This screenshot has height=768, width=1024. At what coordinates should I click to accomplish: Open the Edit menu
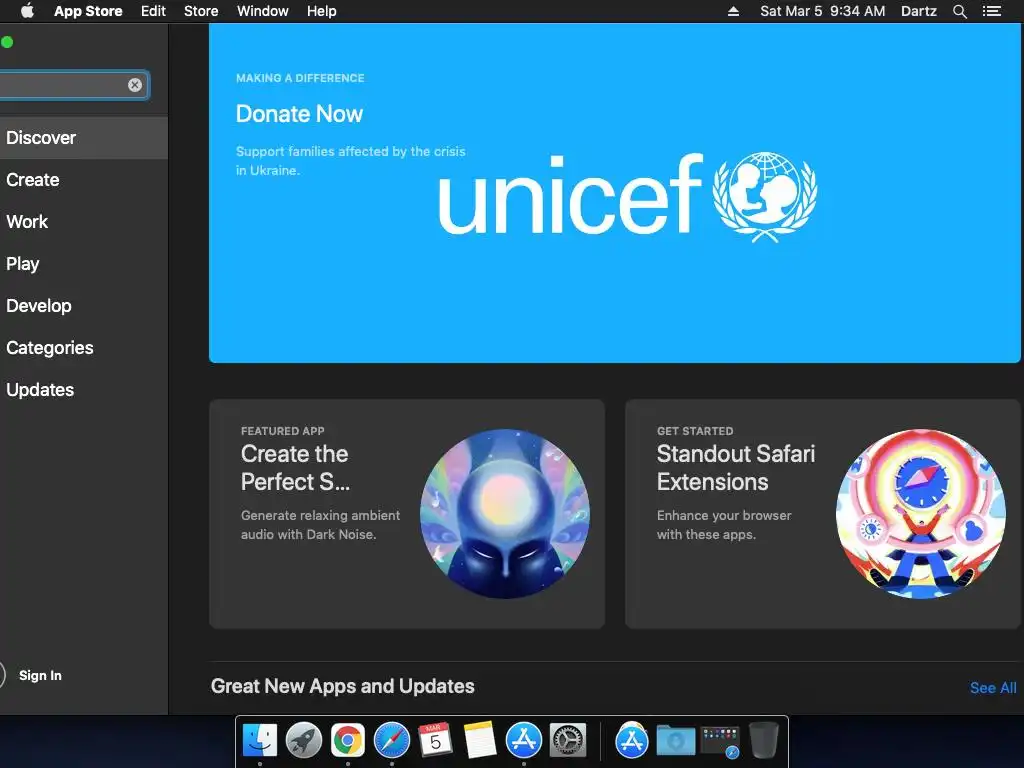coord(153,11)
